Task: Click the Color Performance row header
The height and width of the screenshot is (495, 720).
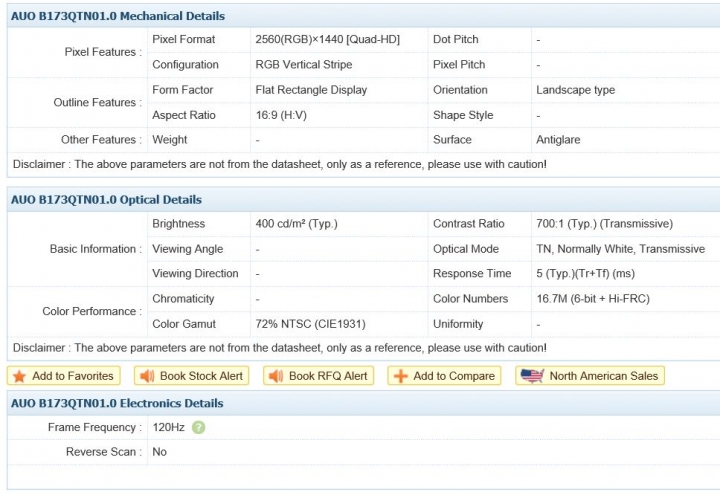Action: point(92,311)
